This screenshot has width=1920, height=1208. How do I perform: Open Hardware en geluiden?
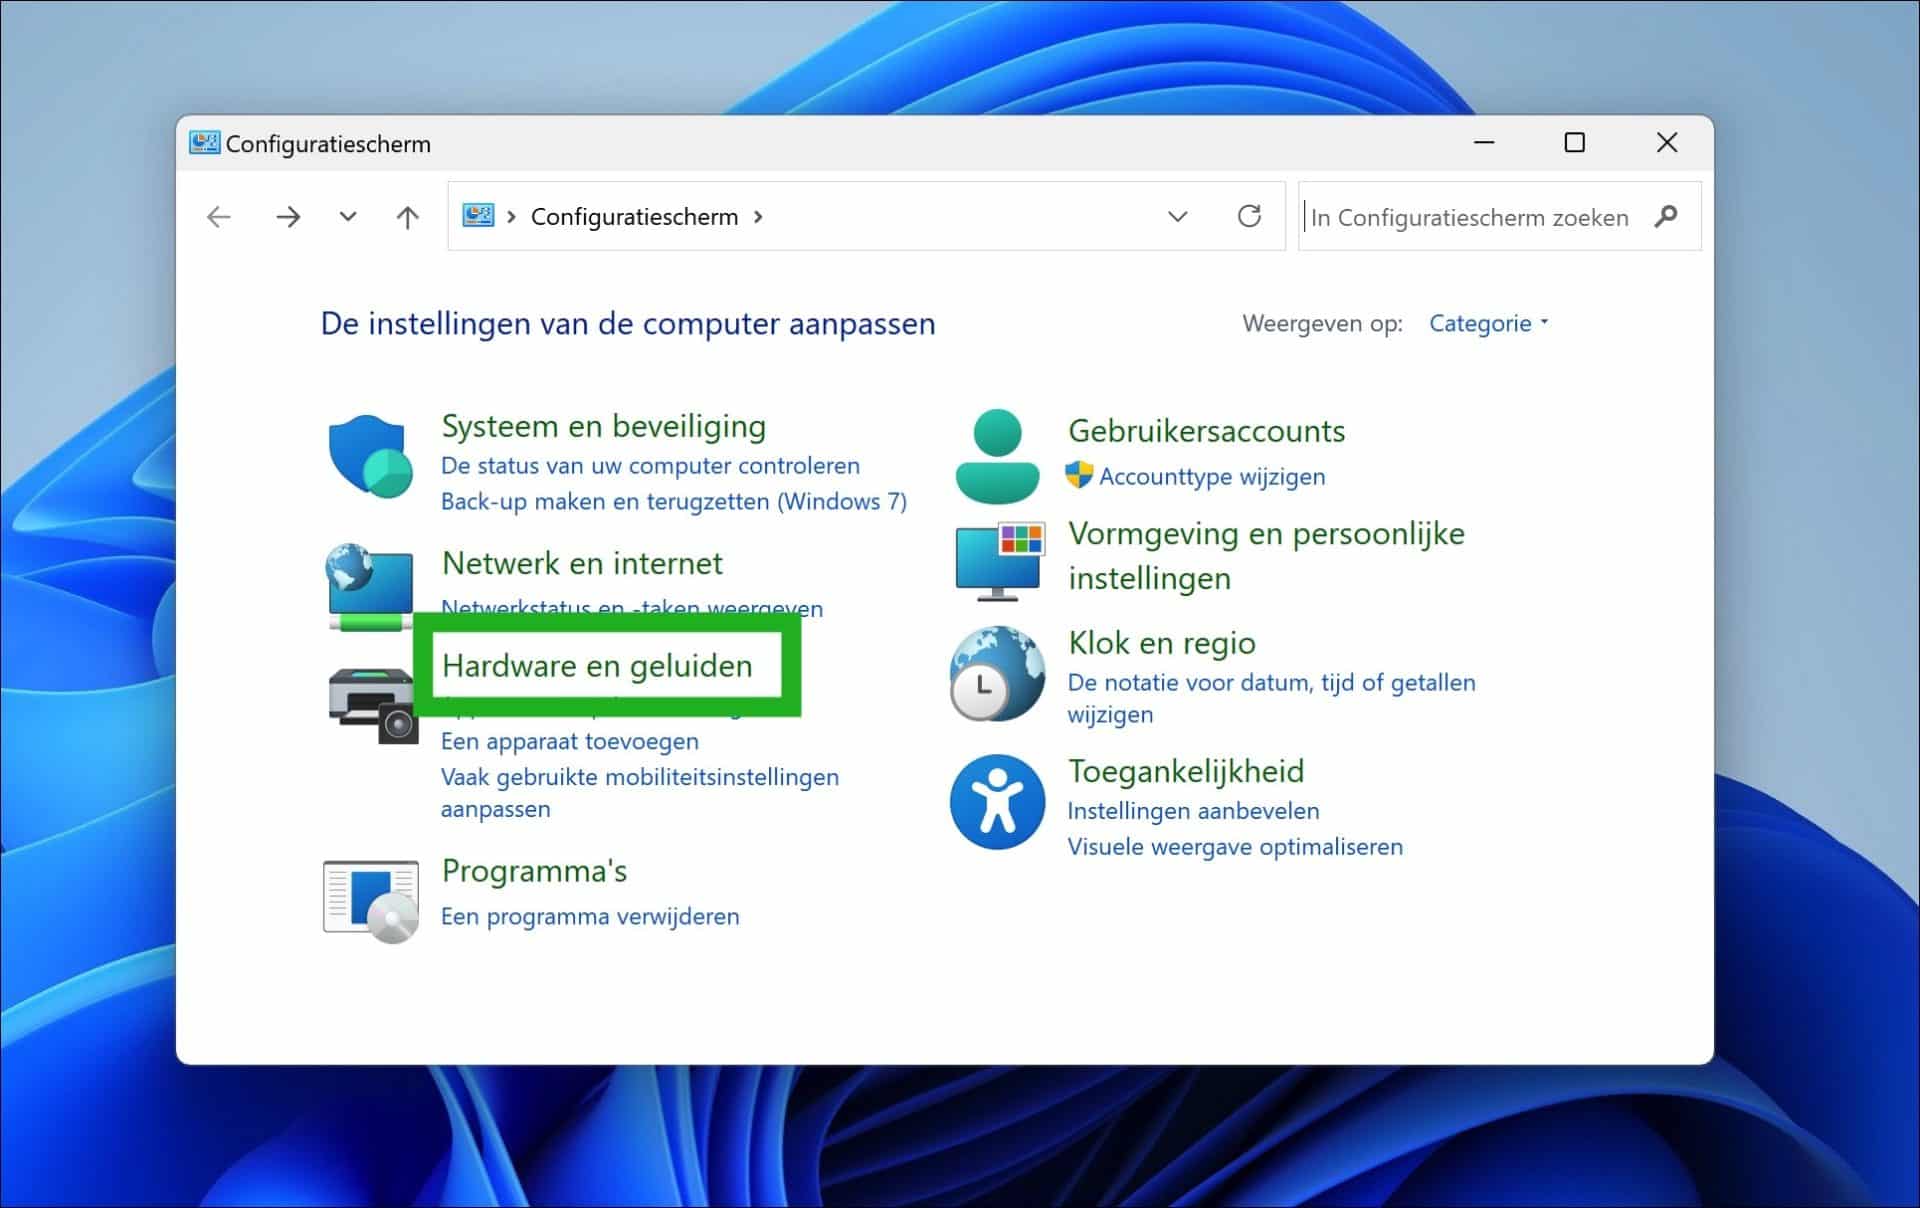click(598, 665)
